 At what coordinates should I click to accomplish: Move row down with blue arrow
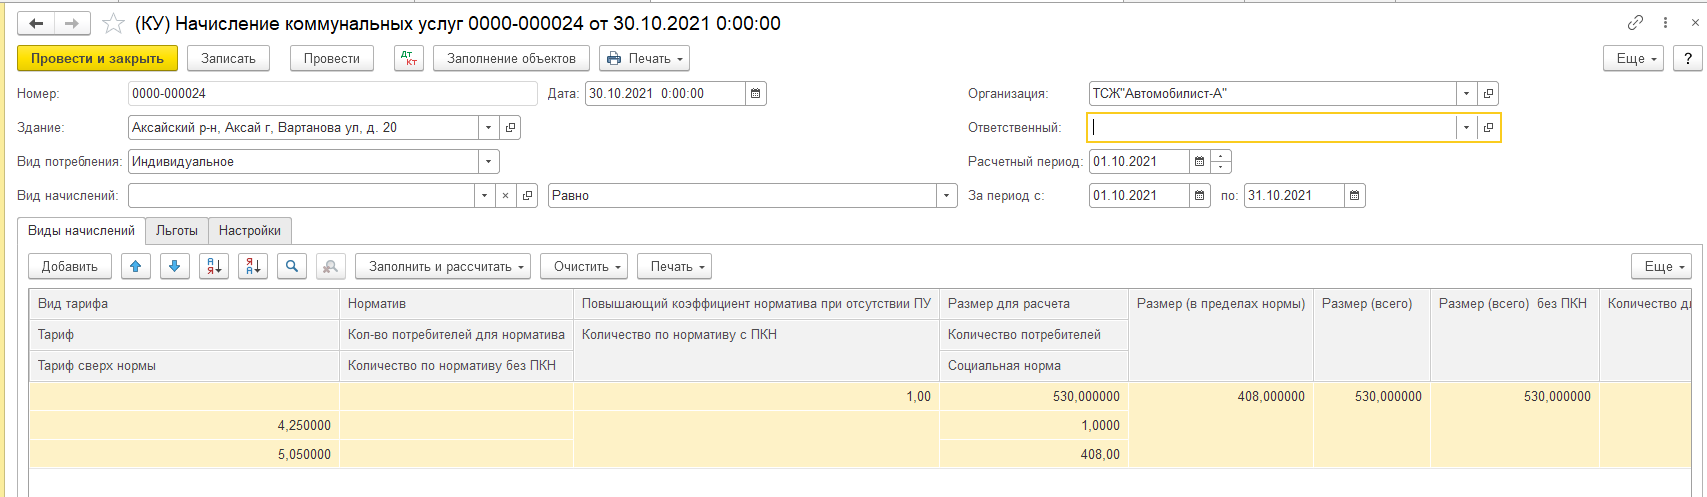(175, 266)
